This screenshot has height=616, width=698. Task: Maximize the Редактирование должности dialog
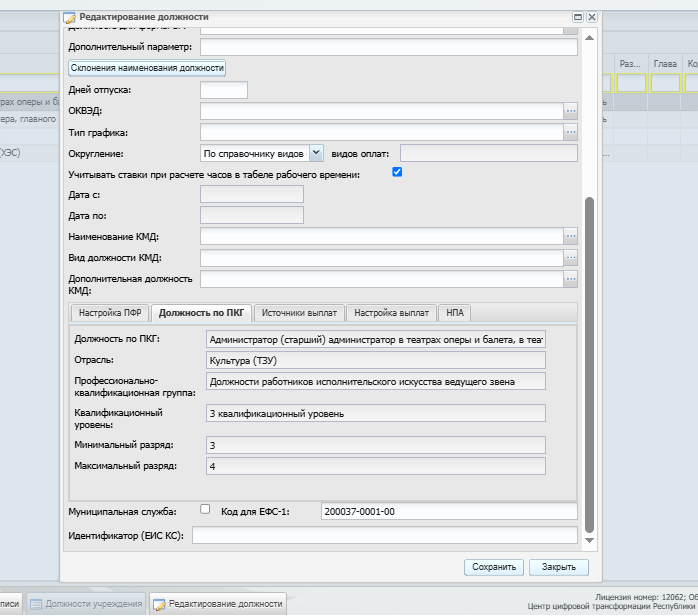point(578,17)
